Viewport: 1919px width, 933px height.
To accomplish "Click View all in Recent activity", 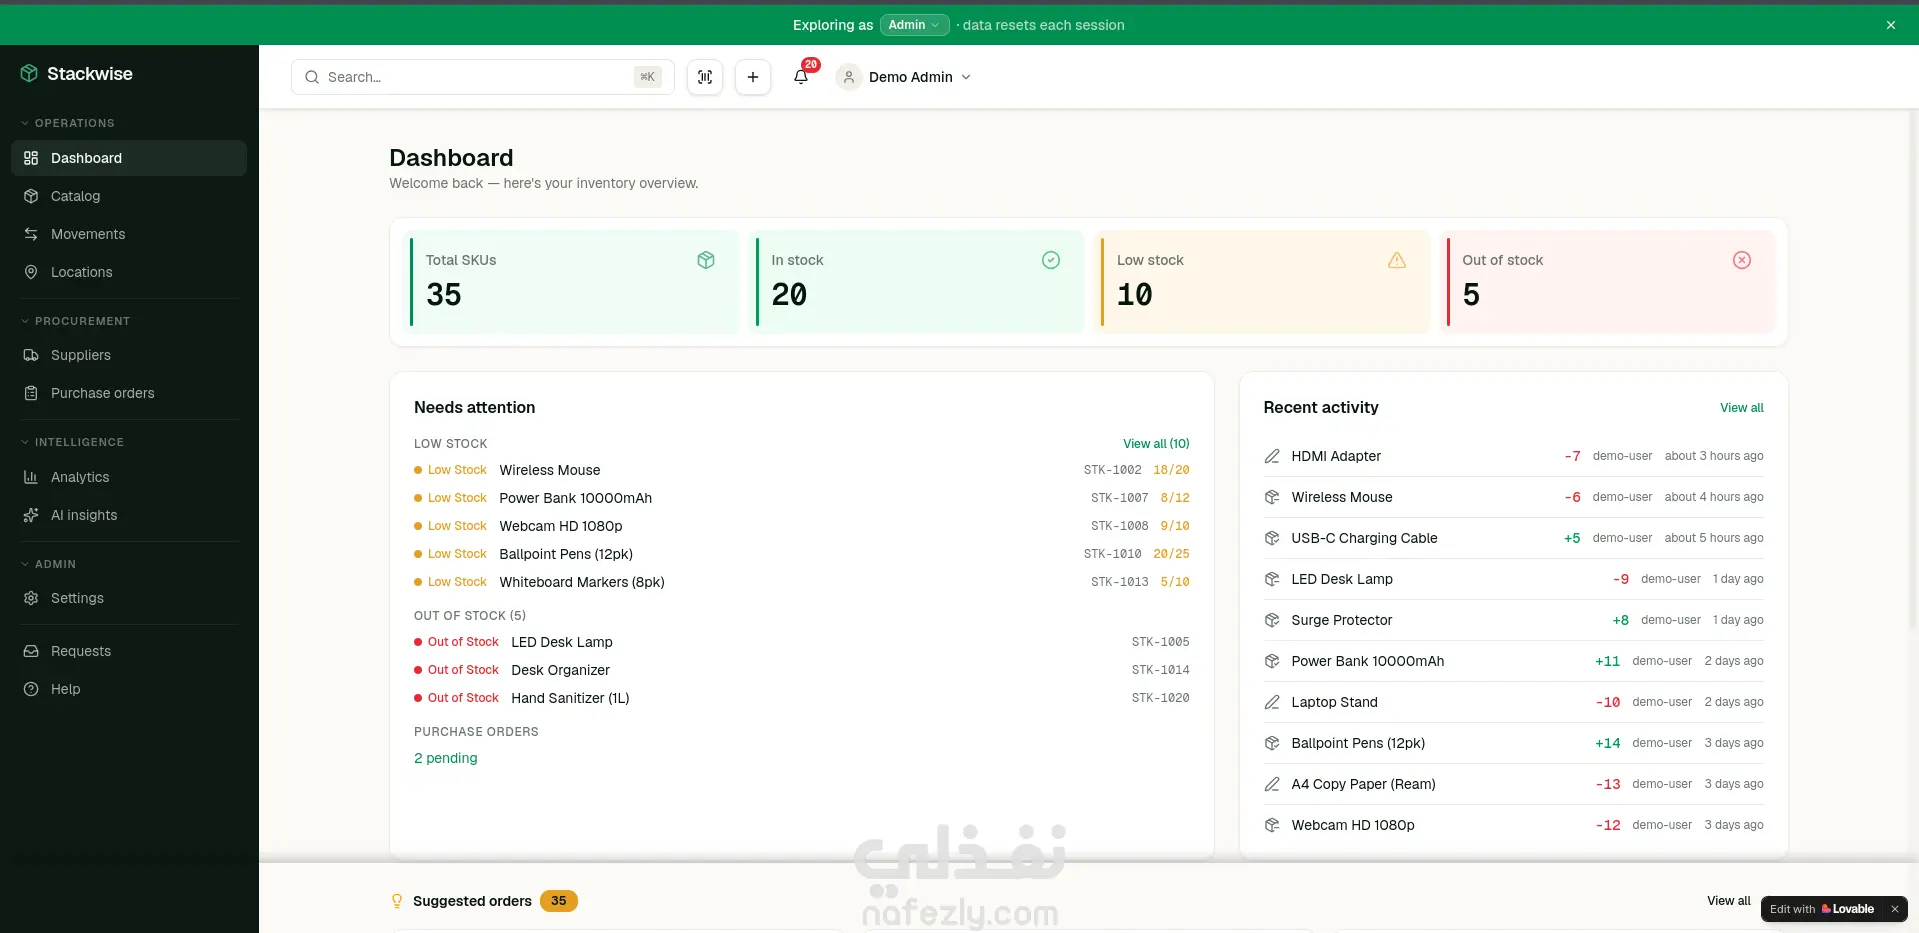I will click(x=1741, y=408).
